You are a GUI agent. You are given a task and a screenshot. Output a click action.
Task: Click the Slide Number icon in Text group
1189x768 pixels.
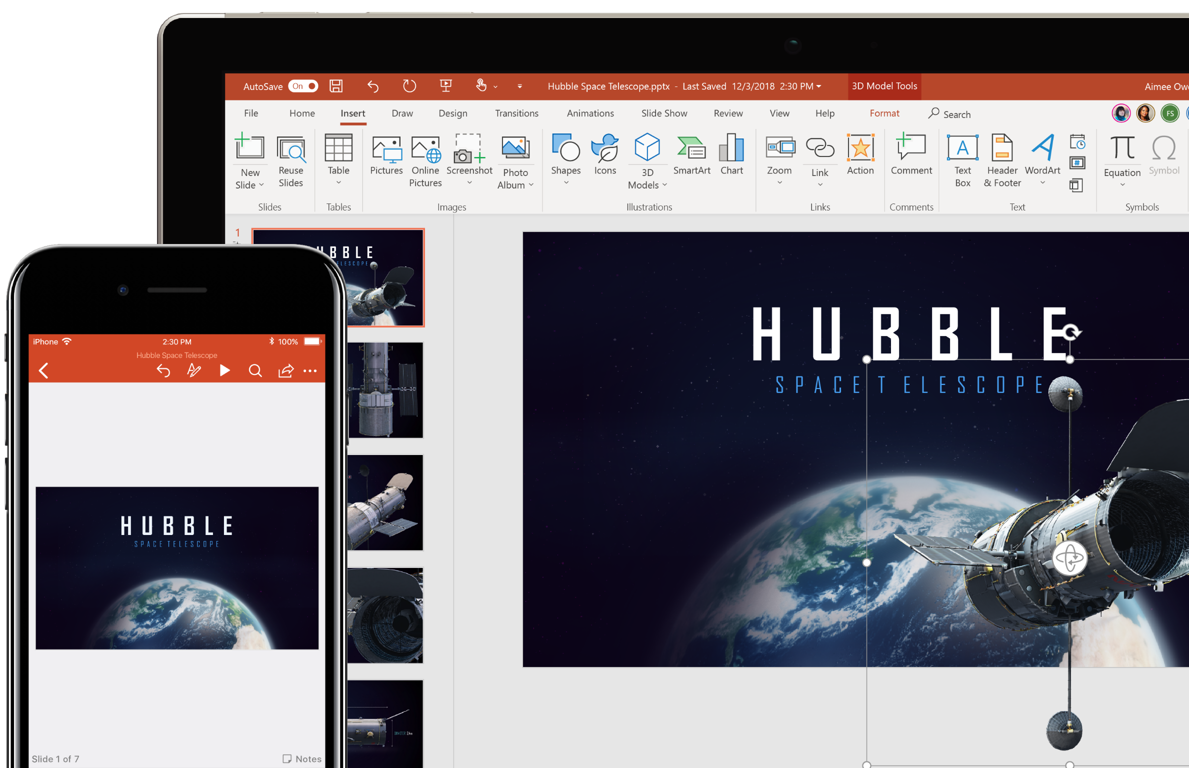1078,162
